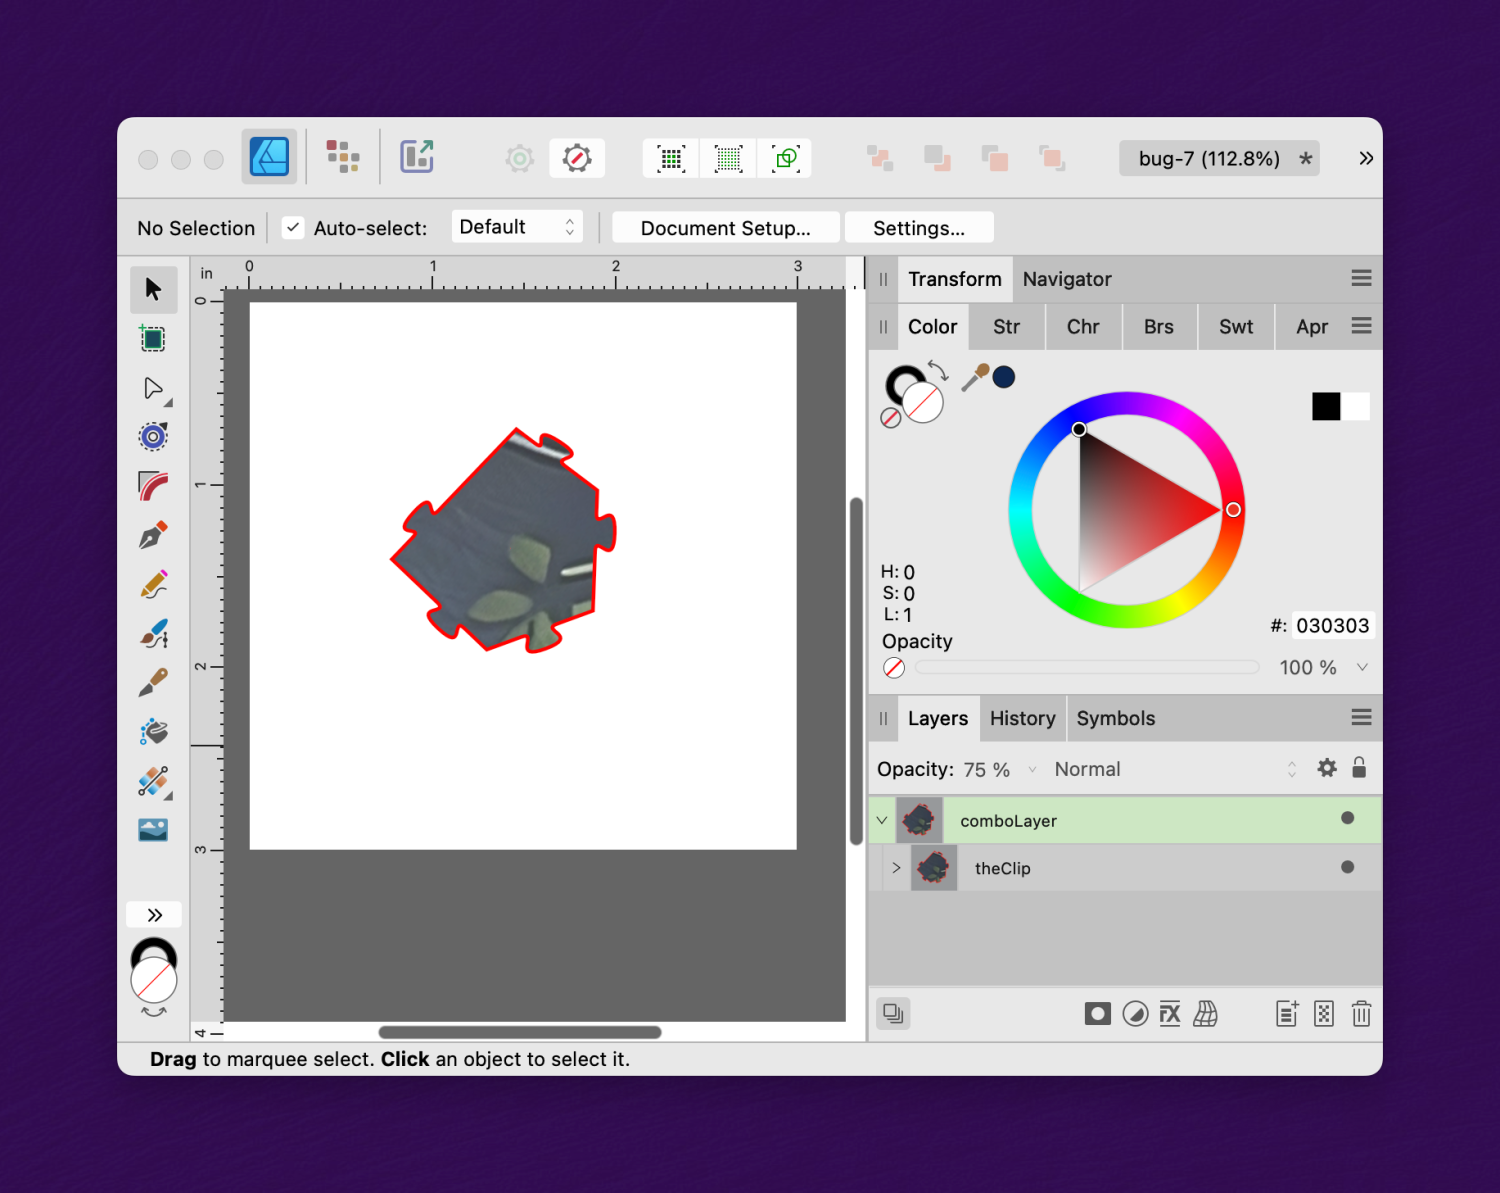The image size is (1500, 1193).
Task: Select the Node tool
Action: (153, 388)
